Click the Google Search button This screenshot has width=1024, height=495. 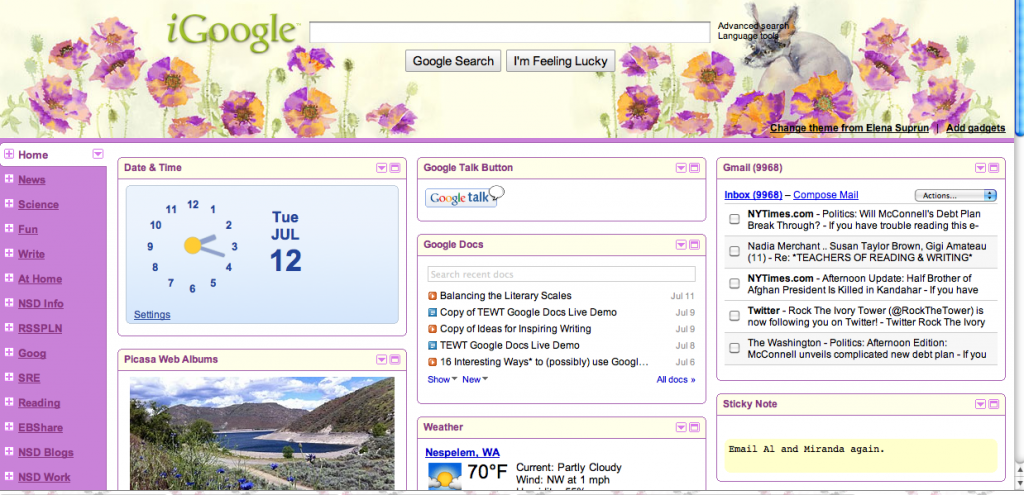[453, 61]
